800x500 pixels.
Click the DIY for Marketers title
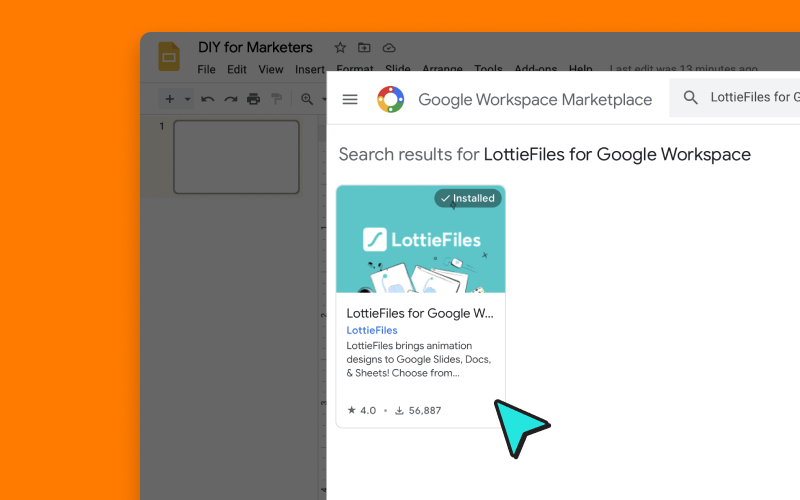(x=255, y=47)
